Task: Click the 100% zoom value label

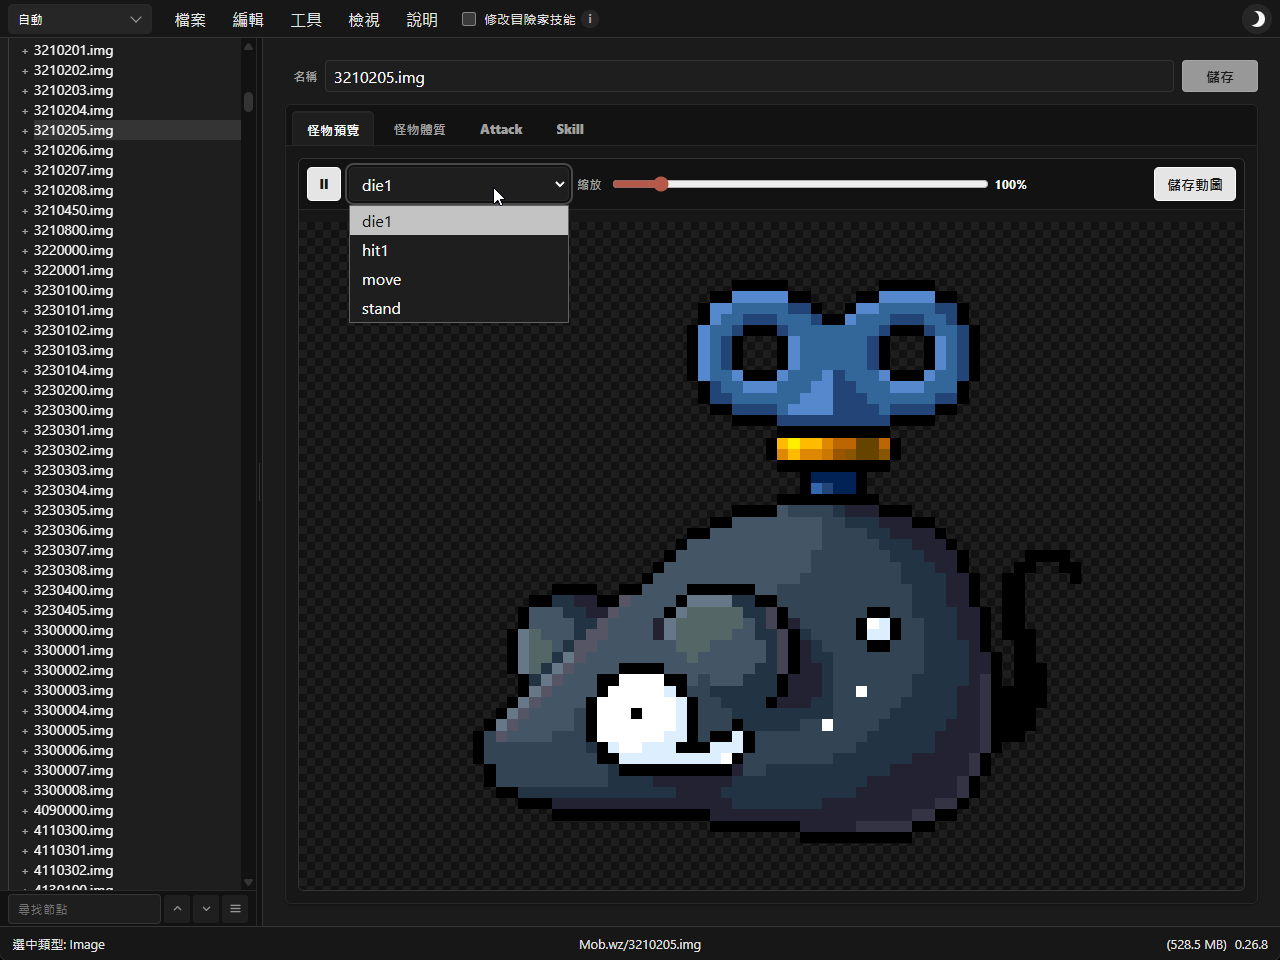Action: [1011, 184]
